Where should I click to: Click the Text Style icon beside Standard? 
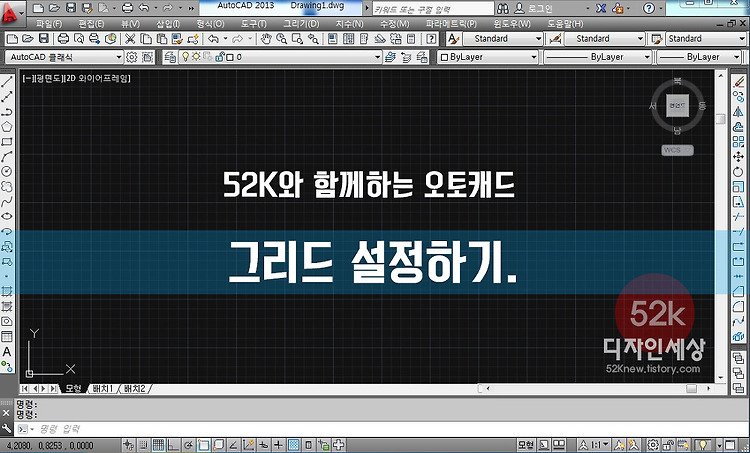pos(453,39)
